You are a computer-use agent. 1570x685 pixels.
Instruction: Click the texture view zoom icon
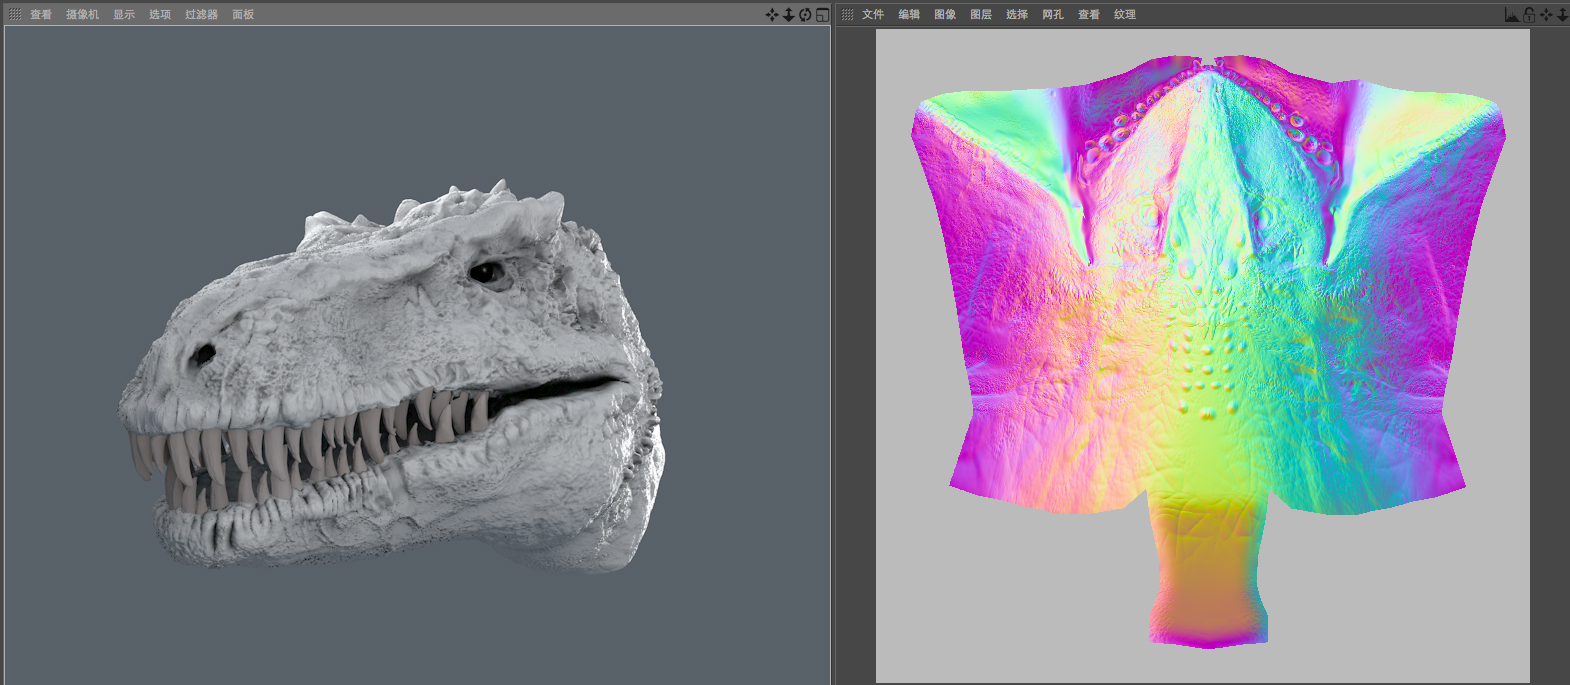(x=1562, y=15)
